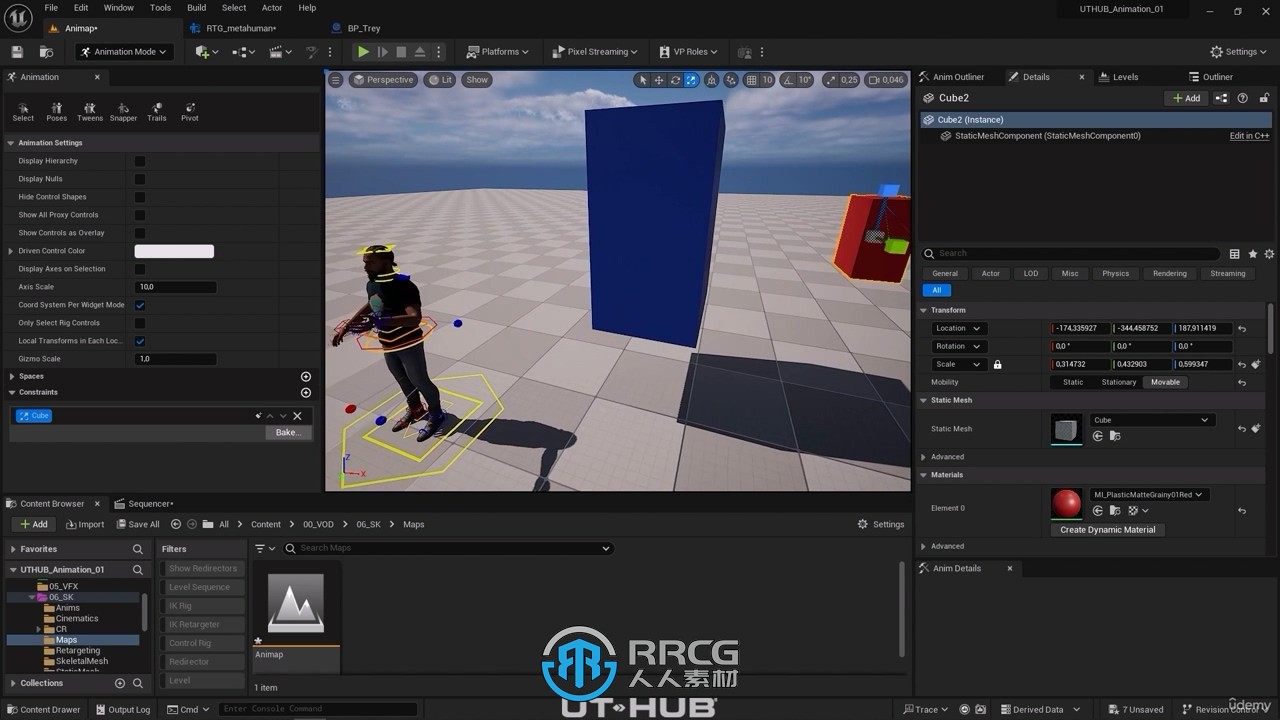Viewport: 1280px width, 720px height.
Task: Toggle the Scale lock icon in Transform
Action: pyautogui.click(x=997, y=364)
